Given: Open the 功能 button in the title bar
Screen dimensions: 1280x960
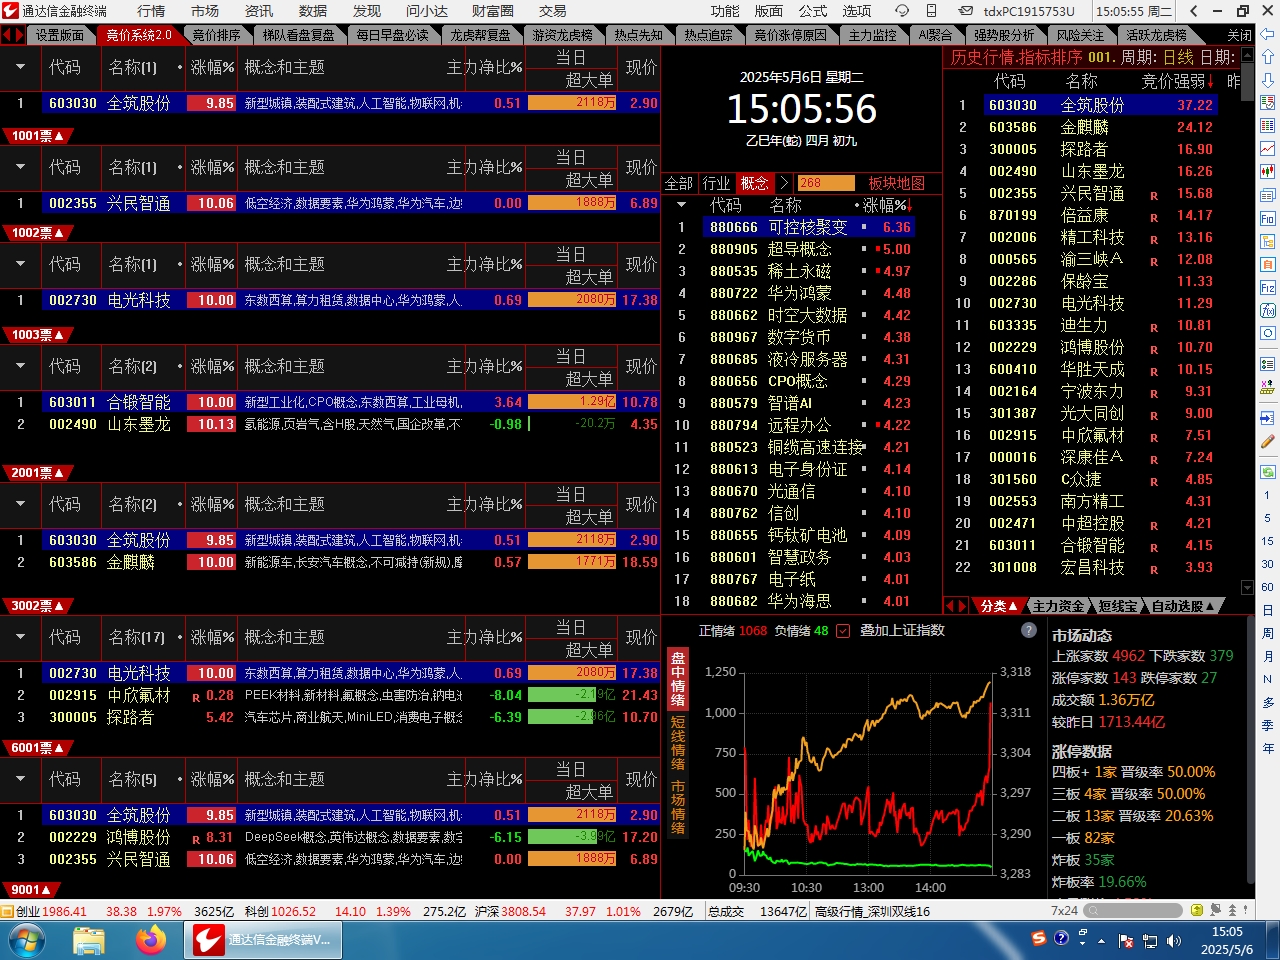Looking at the screenshot, I should pos(725,11).
